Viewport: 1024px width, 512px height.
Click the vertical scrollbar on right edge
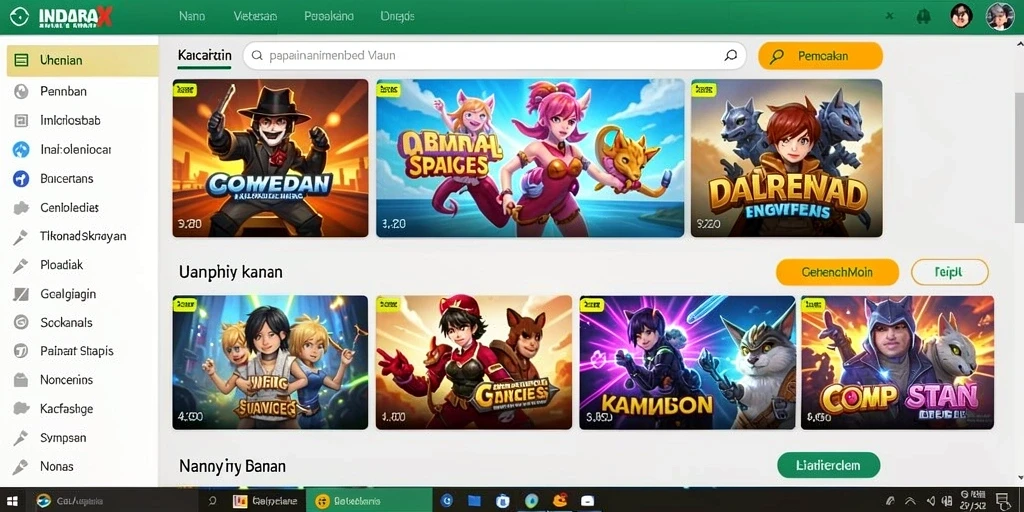coord(1018,157)
